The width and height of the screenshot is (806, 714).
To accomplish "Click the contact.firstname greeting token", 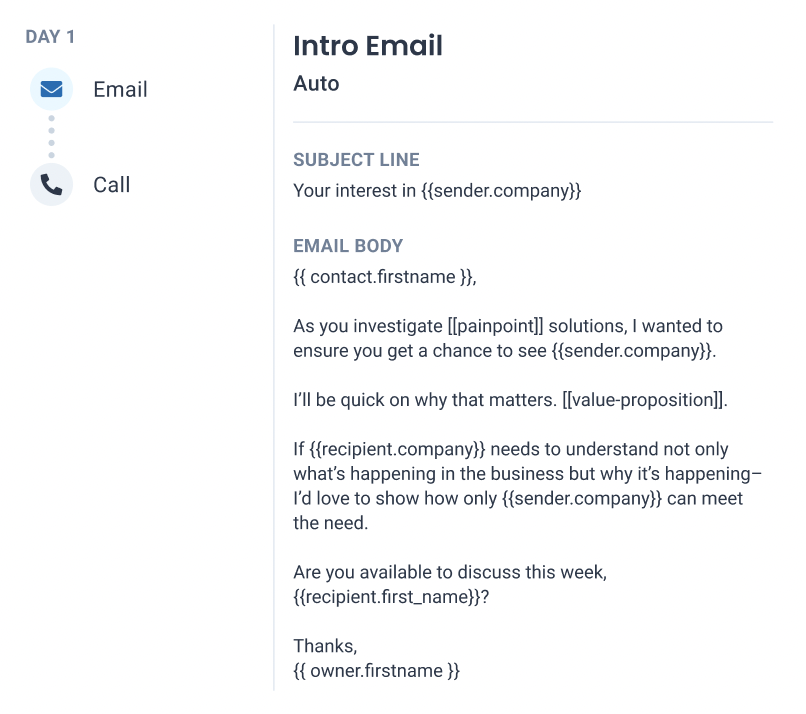I will (384, 277).
